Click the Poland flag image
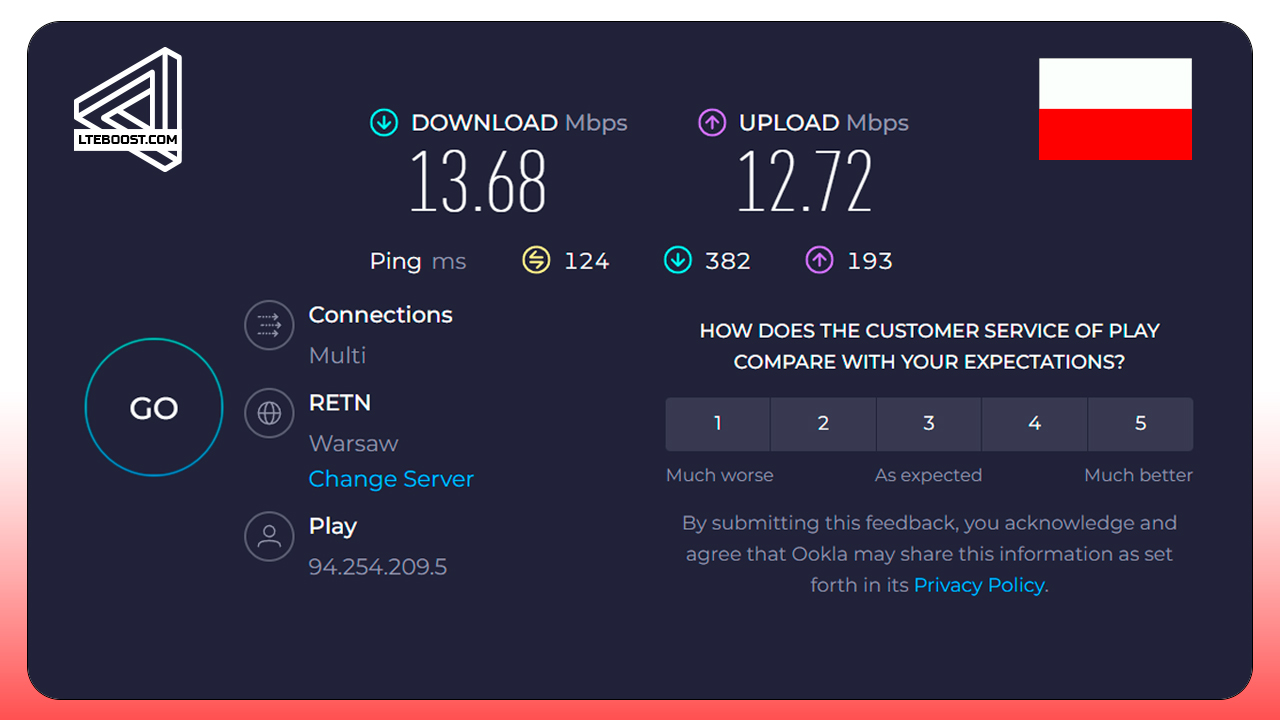This screenshot has height=720, width=1280. pos(1115,109)
